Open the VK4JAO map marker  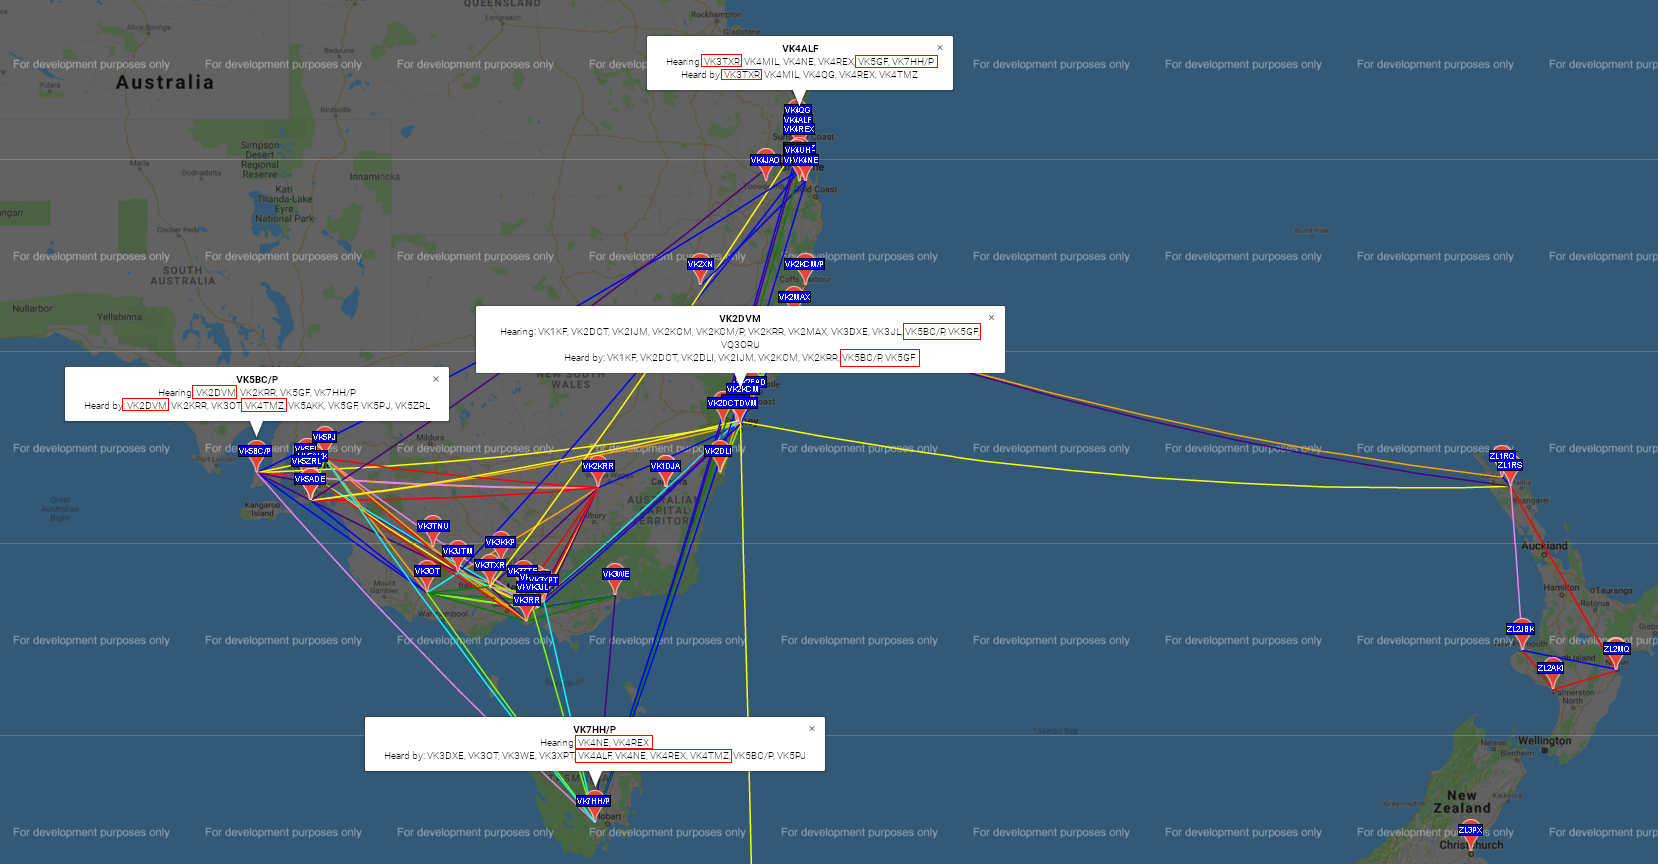765,161
